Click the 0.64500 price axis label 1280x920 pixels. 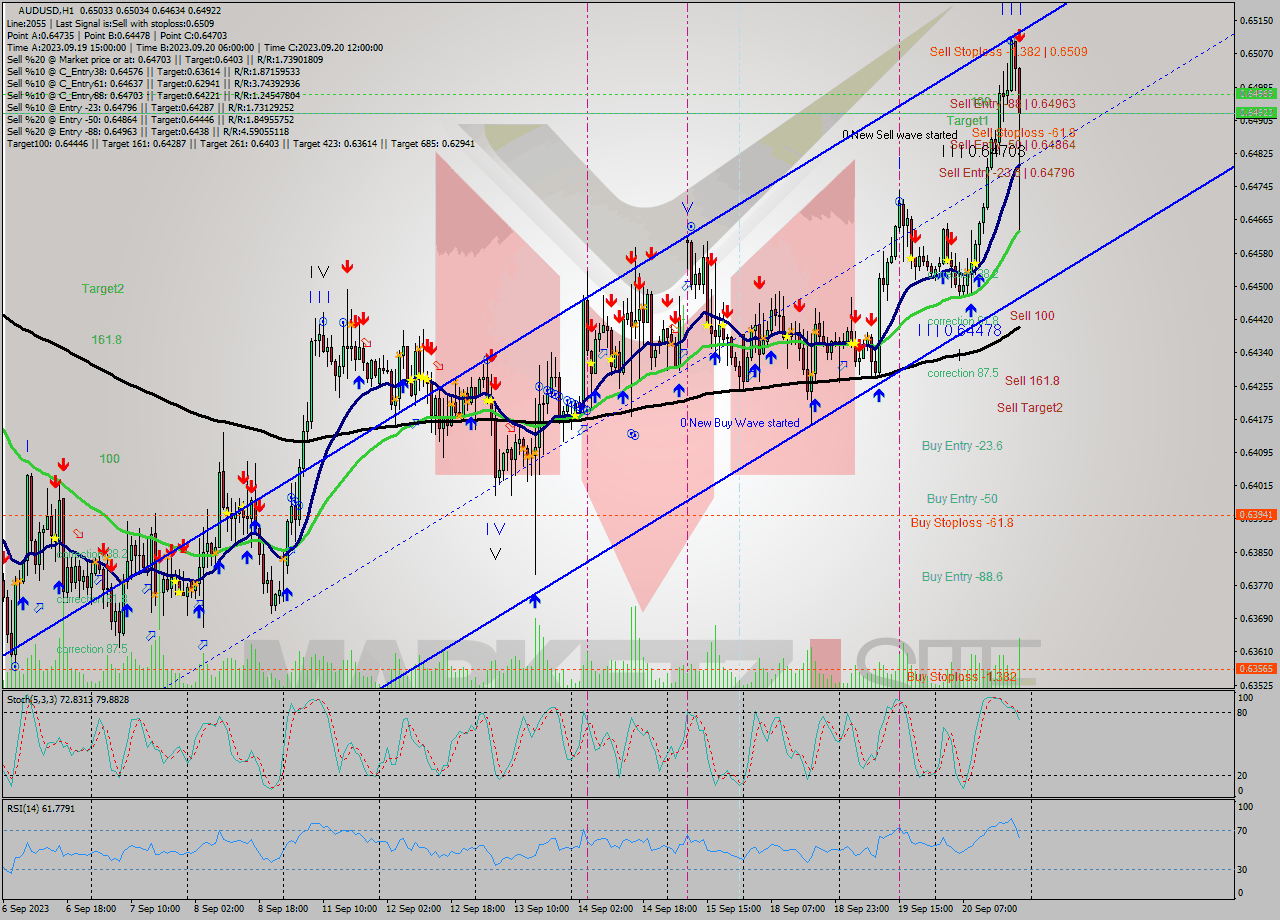pos(1256,286)
